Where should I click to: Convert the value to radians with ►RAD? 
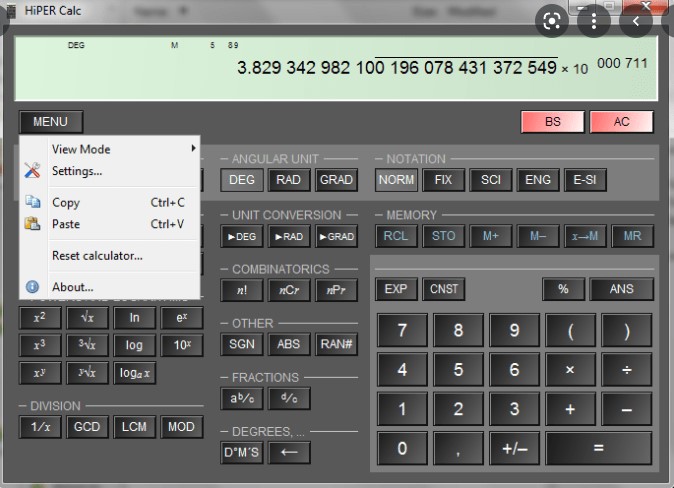pyautogui.click(x=289, y=236)
